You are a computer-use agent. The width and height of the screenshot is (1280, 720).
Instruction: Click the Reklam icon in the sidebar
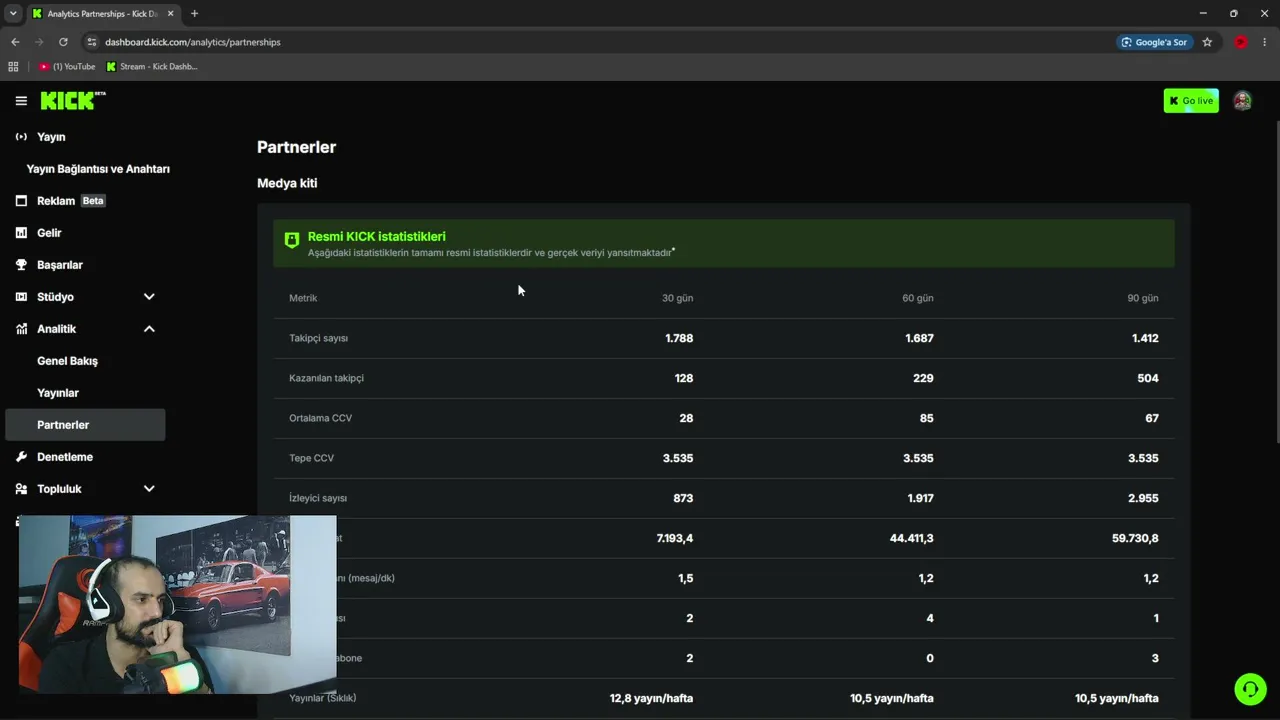[x=21, y=201]
